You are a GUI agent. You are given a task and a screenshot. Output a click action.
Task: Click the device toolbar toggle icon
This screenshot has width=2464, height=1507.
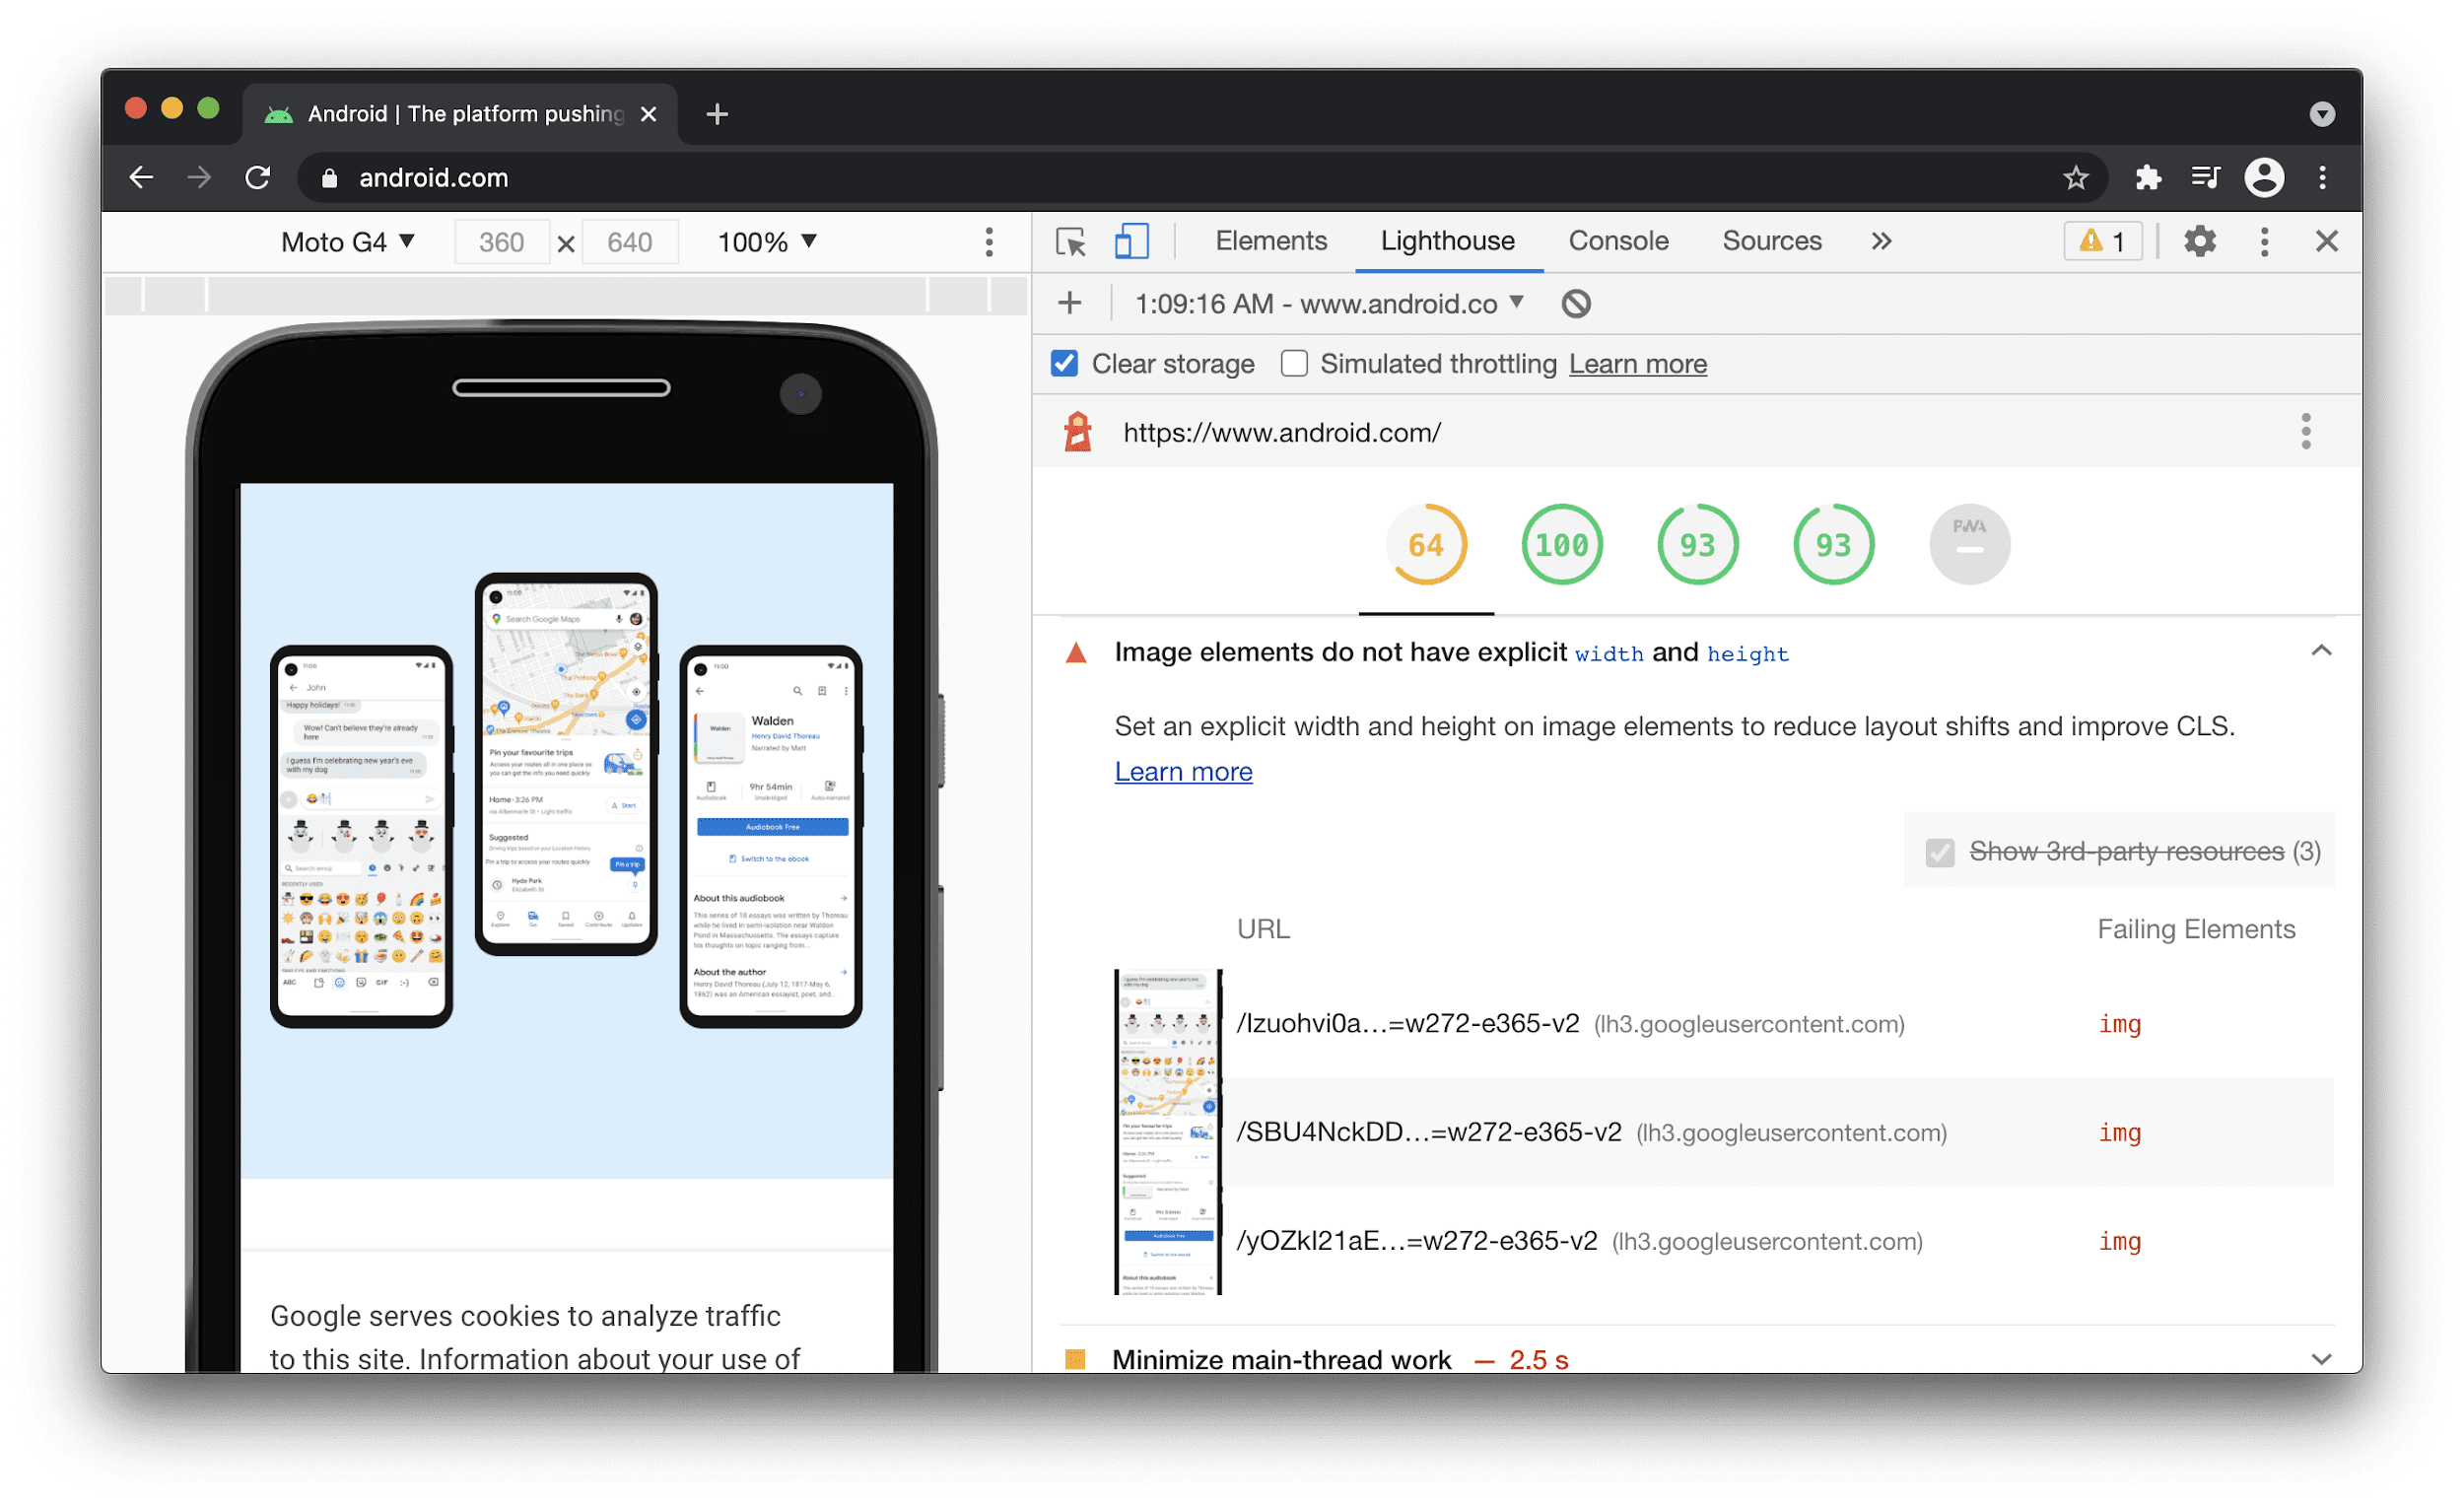(x=1129, y=242)
